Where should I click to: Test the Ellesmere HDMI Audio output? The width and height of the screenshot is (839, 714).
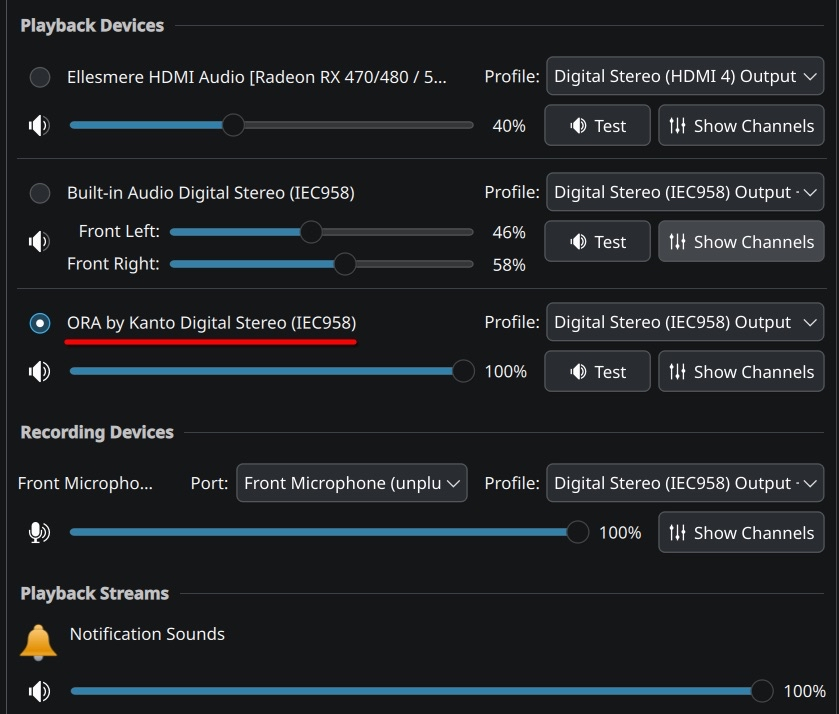(x=597, y=126)
